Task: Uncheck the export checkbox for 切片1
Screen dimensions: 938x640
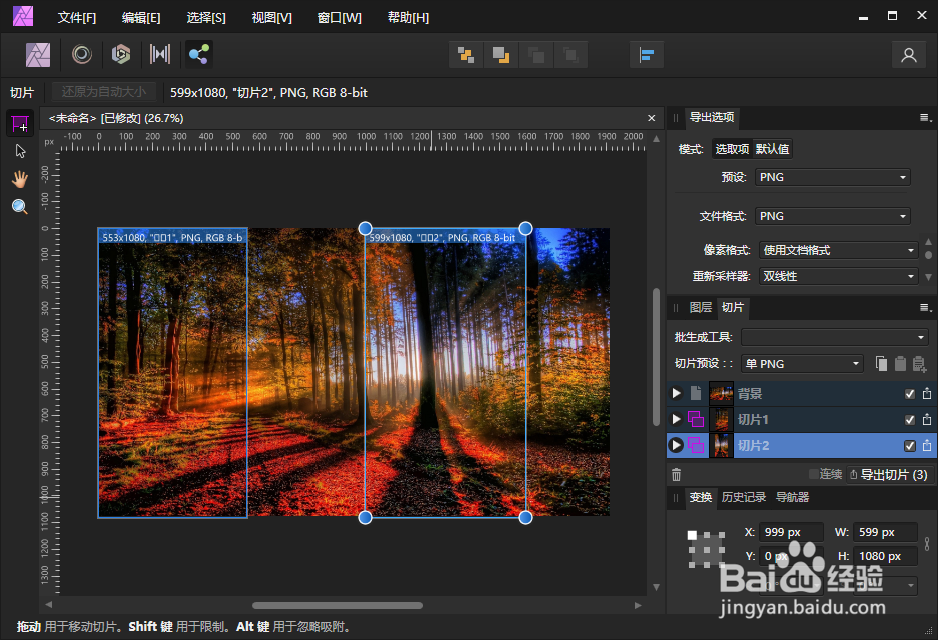Action: (x=909, y=419)
